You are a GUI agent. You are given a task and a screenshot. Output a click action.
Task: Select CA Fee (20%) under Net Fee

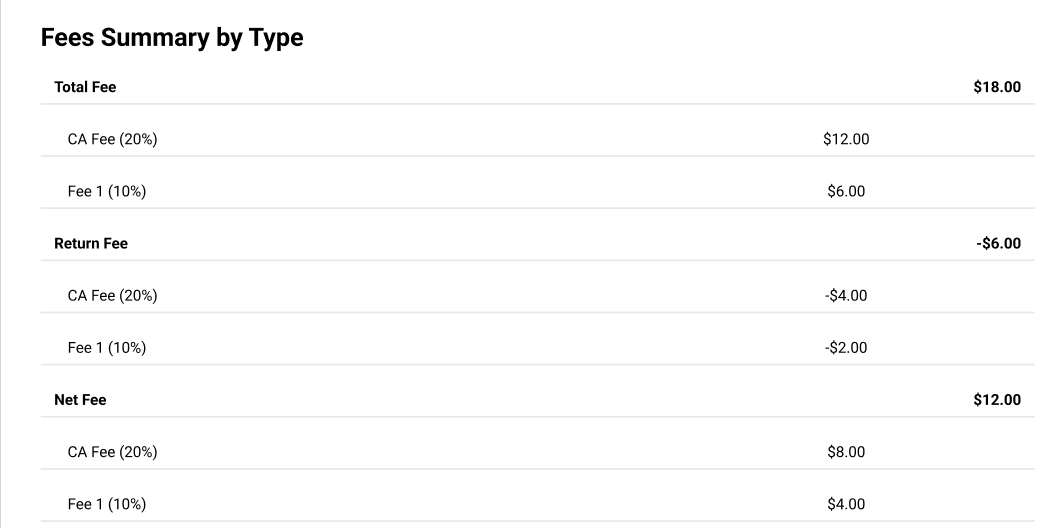coord(113,452)
